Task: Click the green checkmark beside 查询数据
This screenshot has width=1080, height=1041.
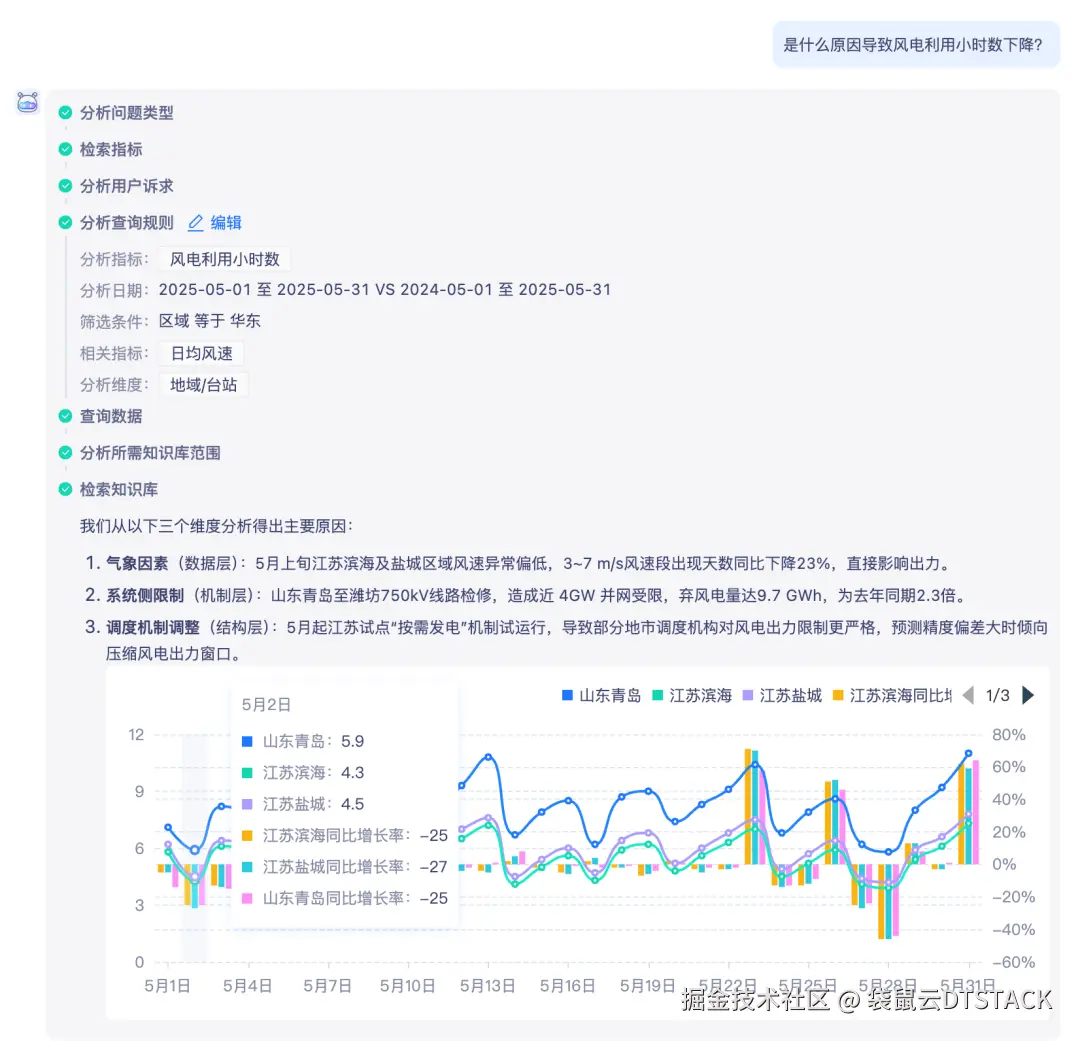Action: click(x=64, y=417)
